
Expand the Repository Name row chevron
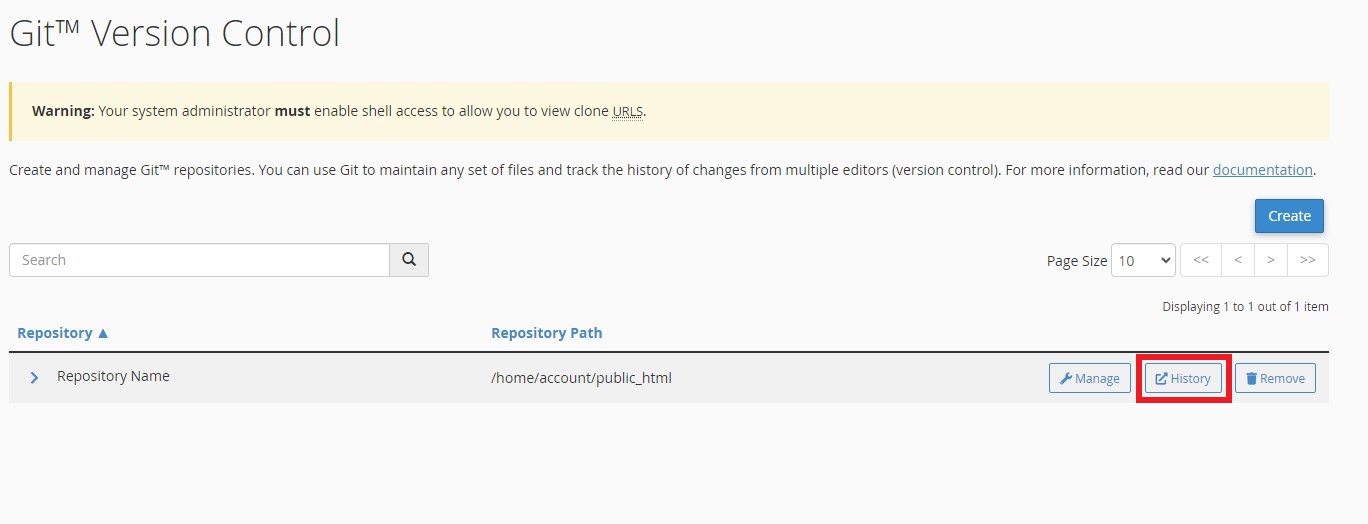(34, 378)
